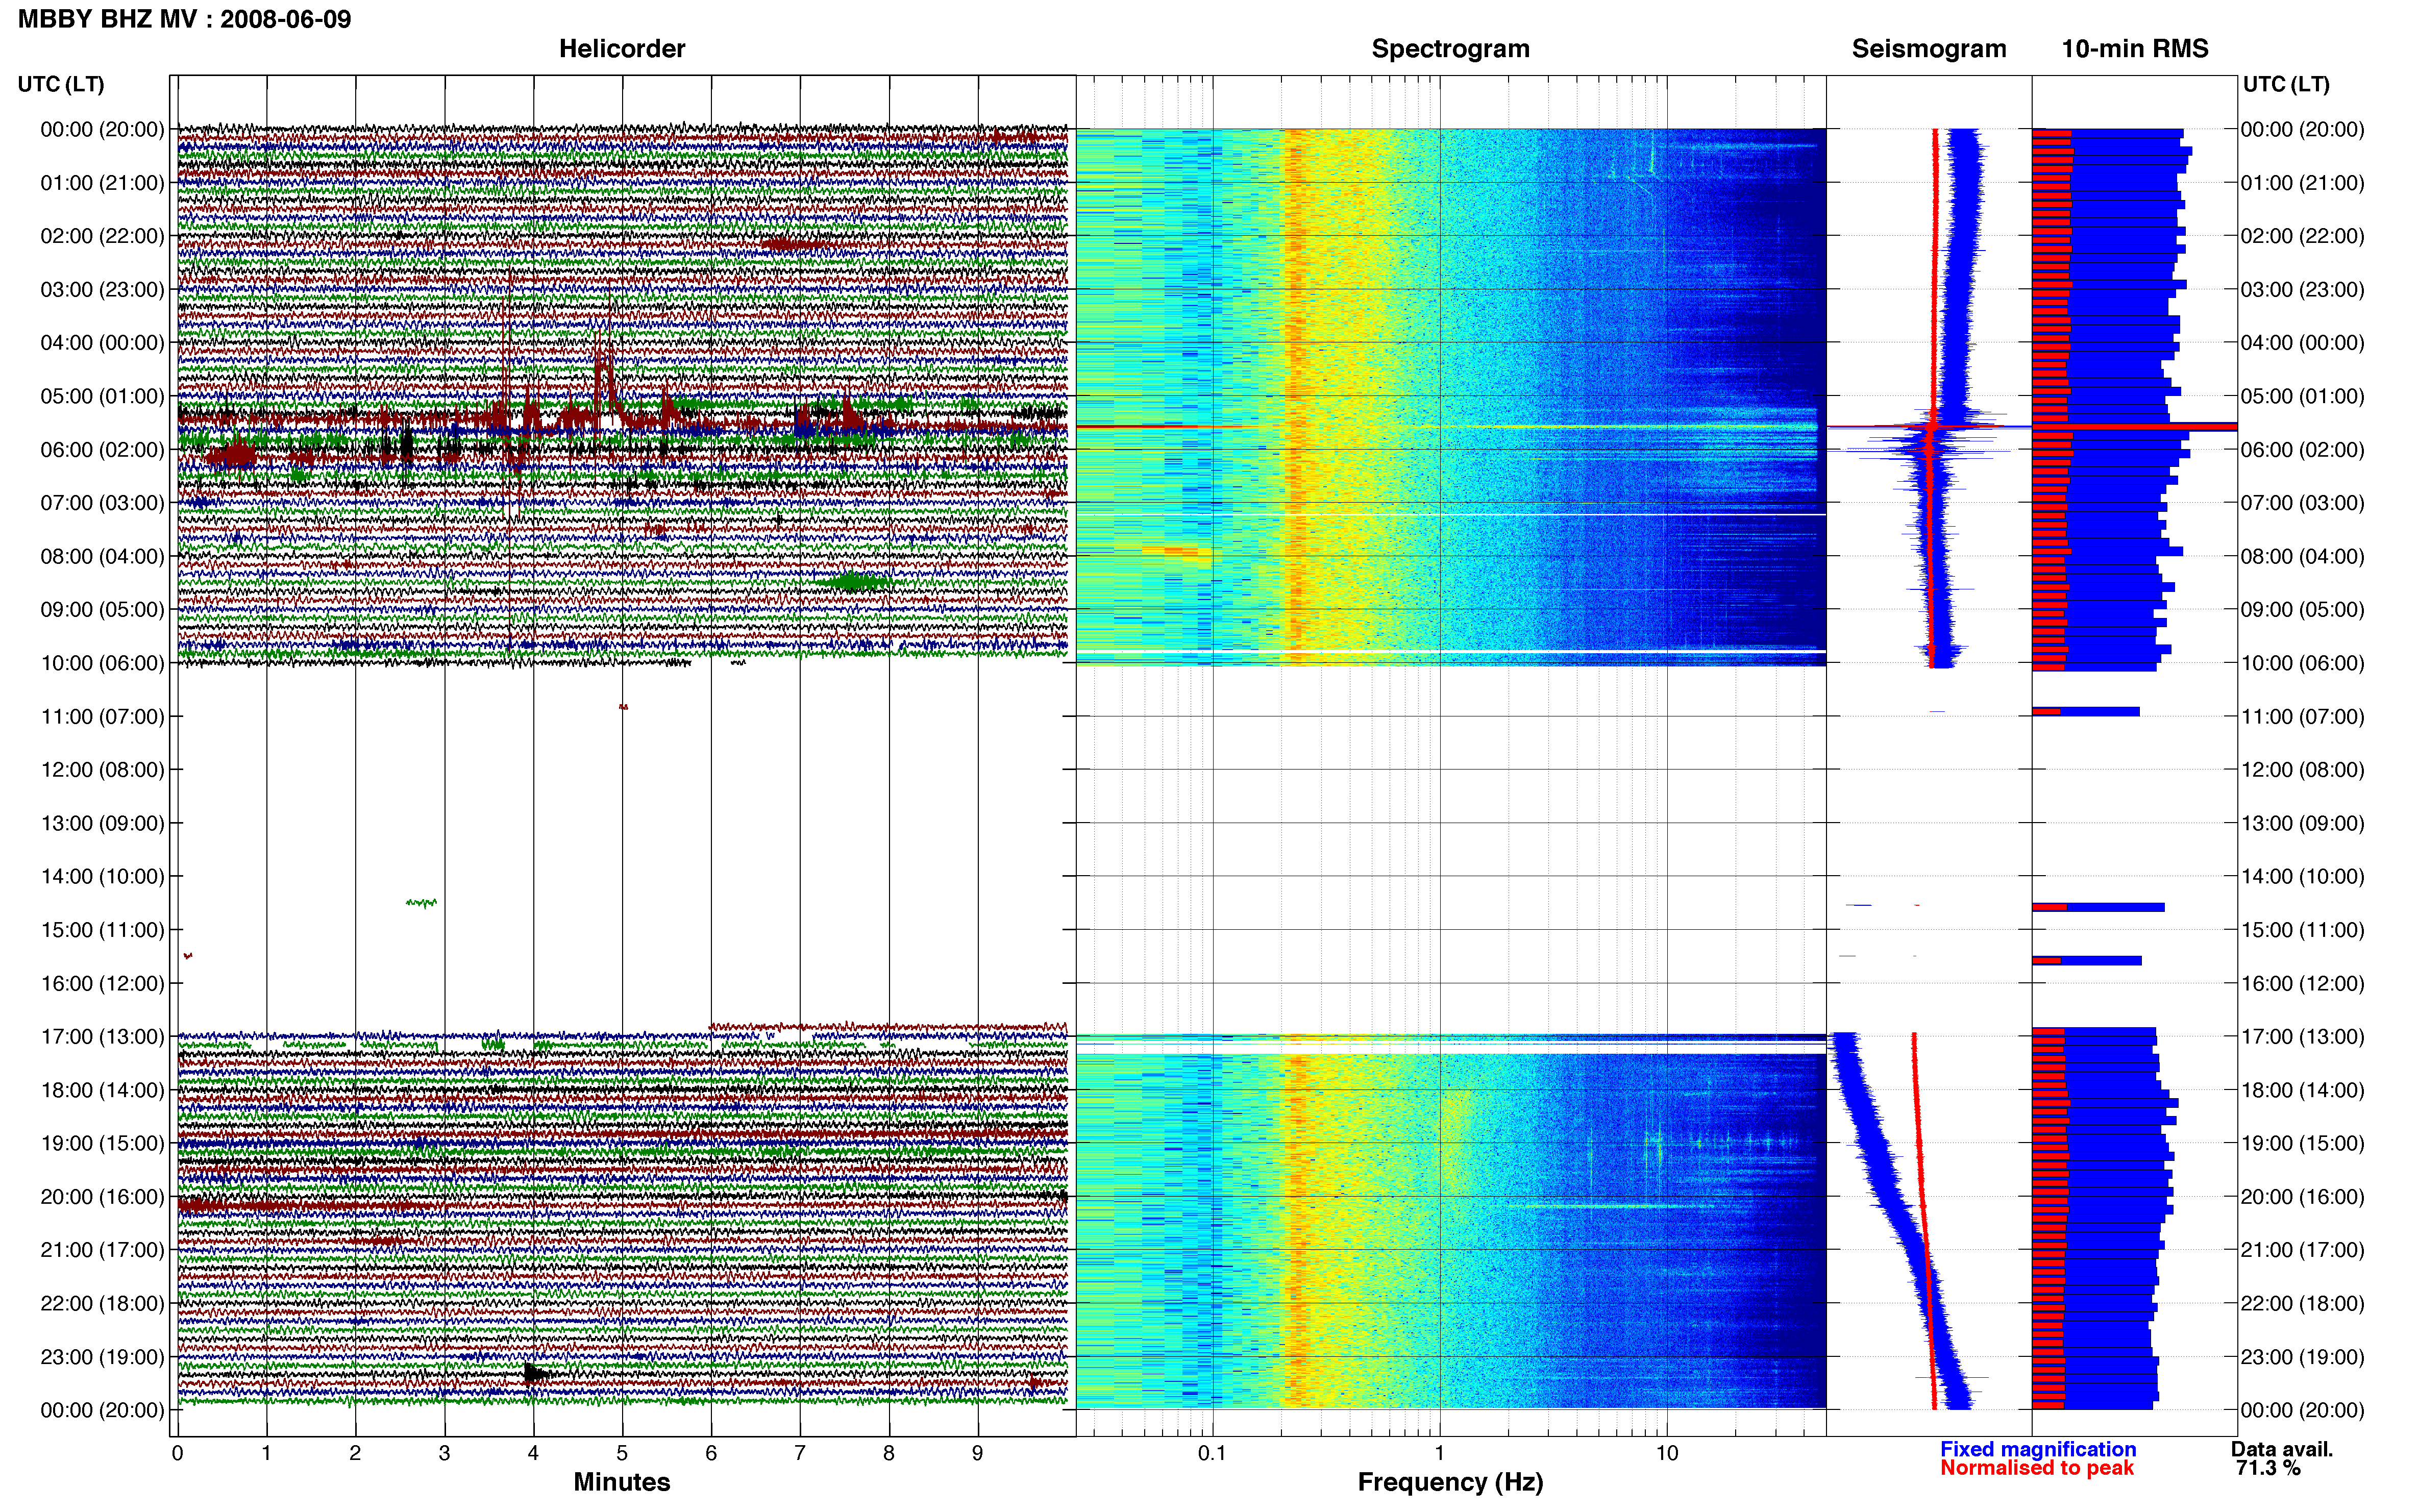Click the left '01:00 (21:00)' time label
2419x1512 pixels.
102,183
